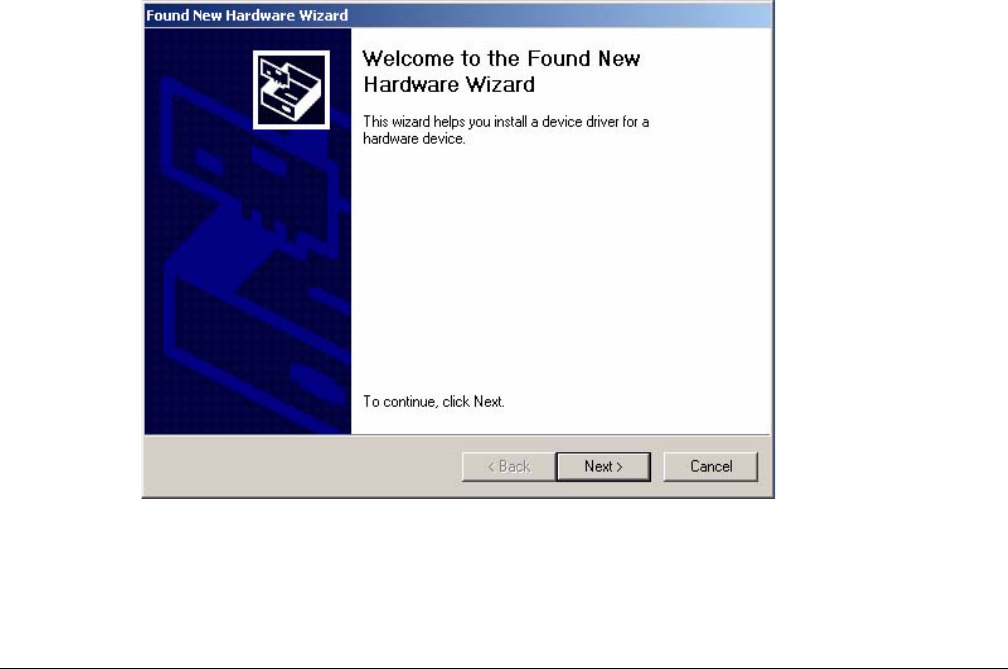Click the gray footer gap between Next and Cancel
The width and height of the screenshot is (1008, 669).
click(657, 467)
